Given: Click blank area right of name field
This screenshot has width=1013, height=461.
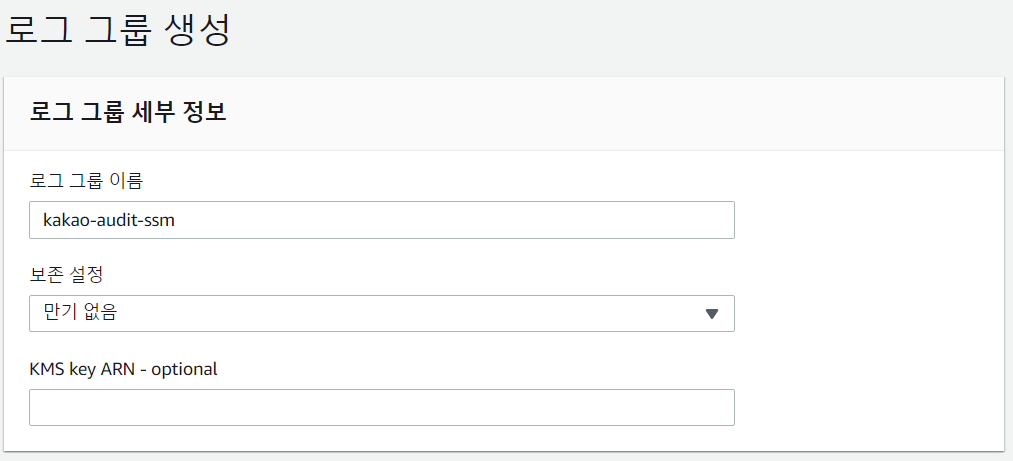Looking at the screenshot, I should pos(860,220).
